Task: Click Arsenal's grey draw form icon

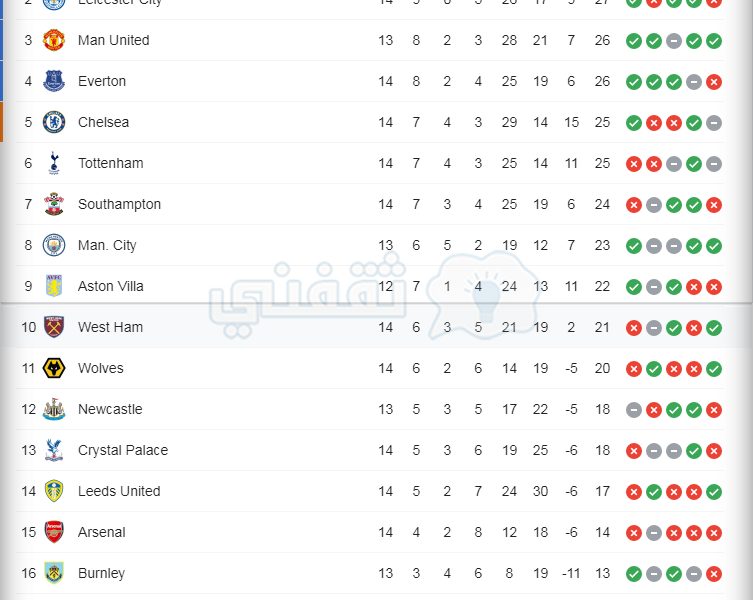Action: tap(654, 533)
